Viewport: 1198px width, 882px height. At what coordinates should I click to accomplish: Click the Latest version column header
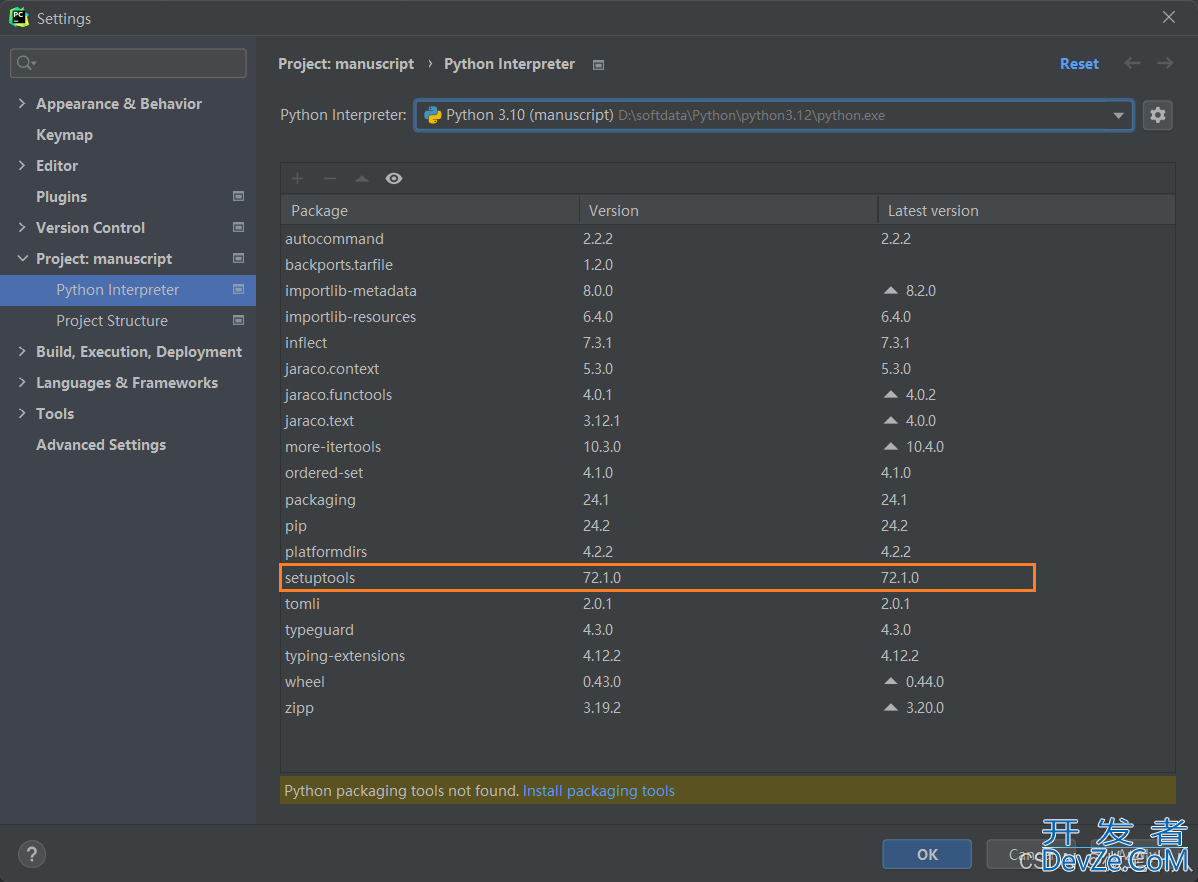(1026, 210)
